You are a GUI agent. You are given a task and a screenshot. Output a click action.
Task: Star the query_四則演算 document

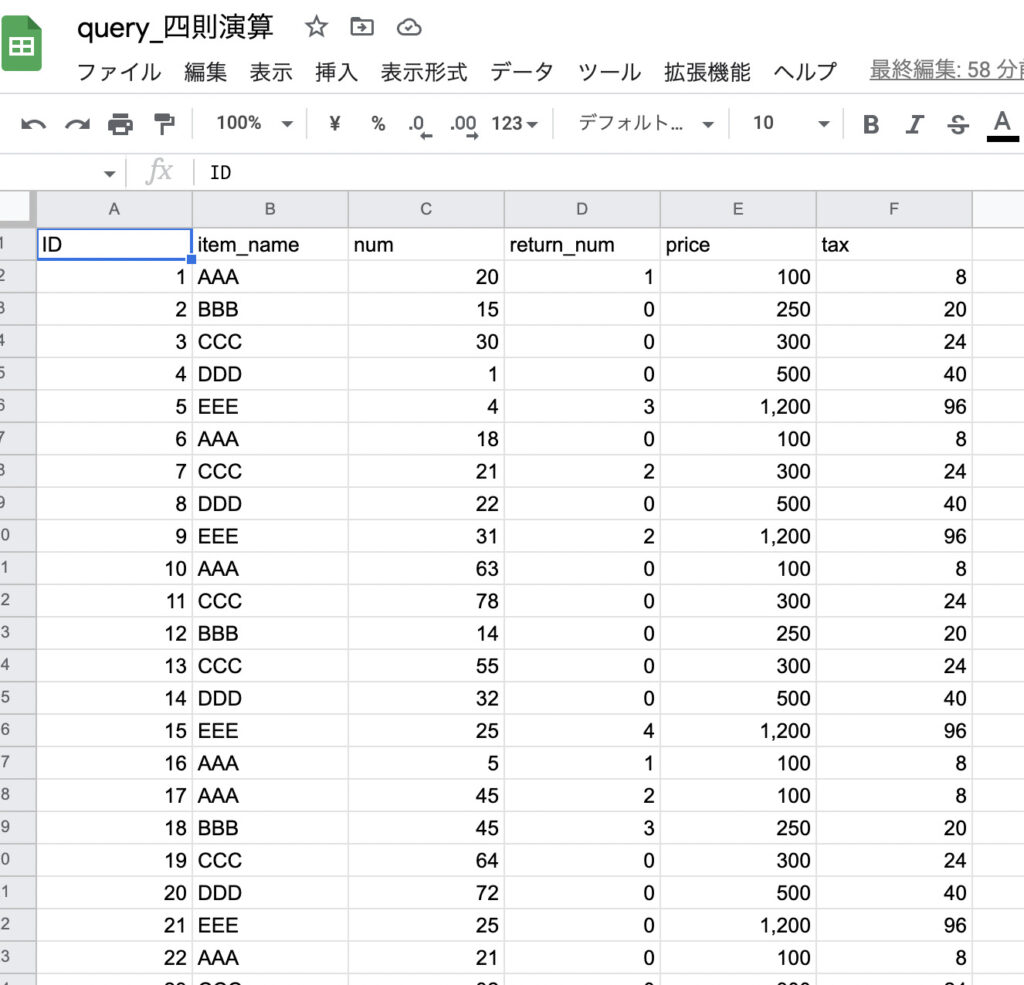pos(316,27)
